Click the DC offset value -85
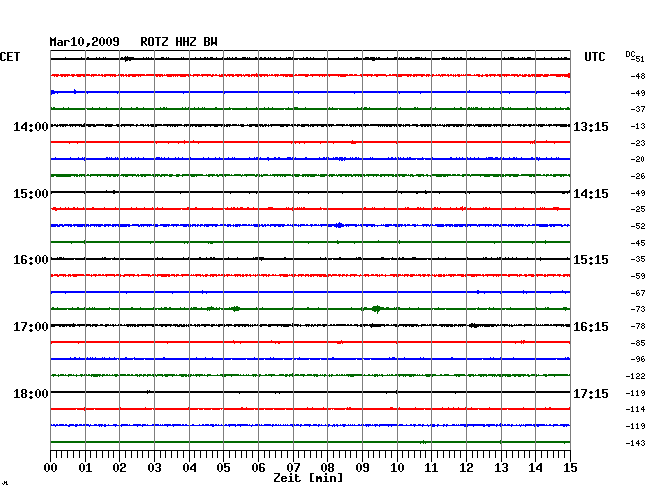This screenshot has height=494, width=650. [638, 344]
